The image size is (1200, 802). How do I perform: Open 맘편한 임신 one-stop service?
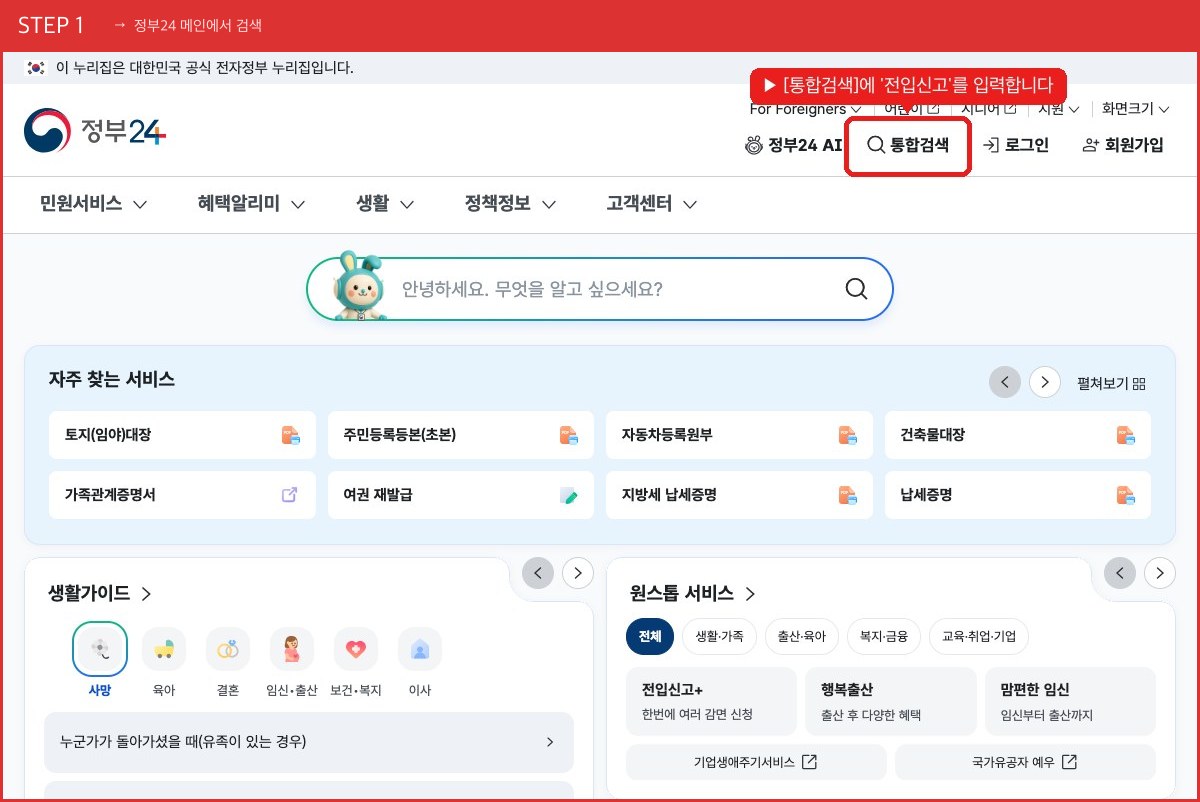pos(1070,701)
